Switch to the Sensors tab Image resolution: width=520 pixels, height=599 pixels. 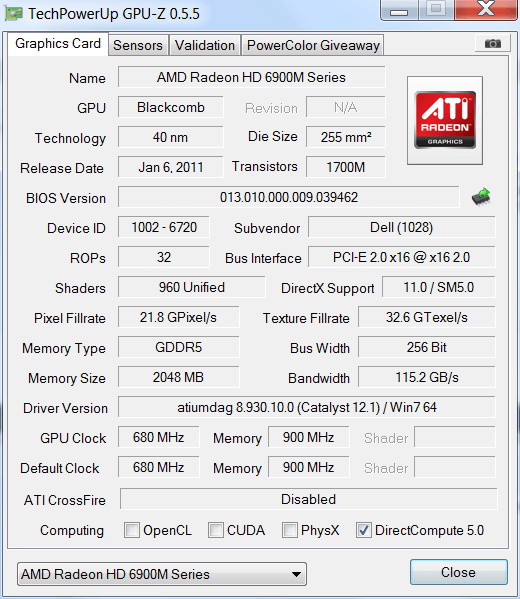point(138,45)
